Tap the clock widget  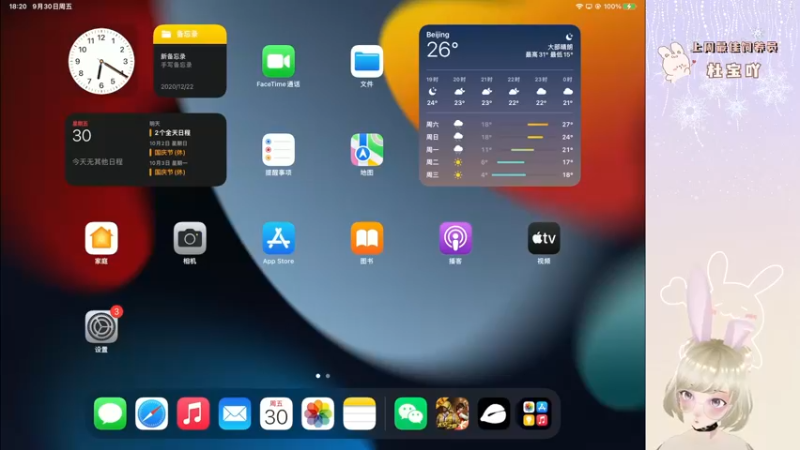101,61
